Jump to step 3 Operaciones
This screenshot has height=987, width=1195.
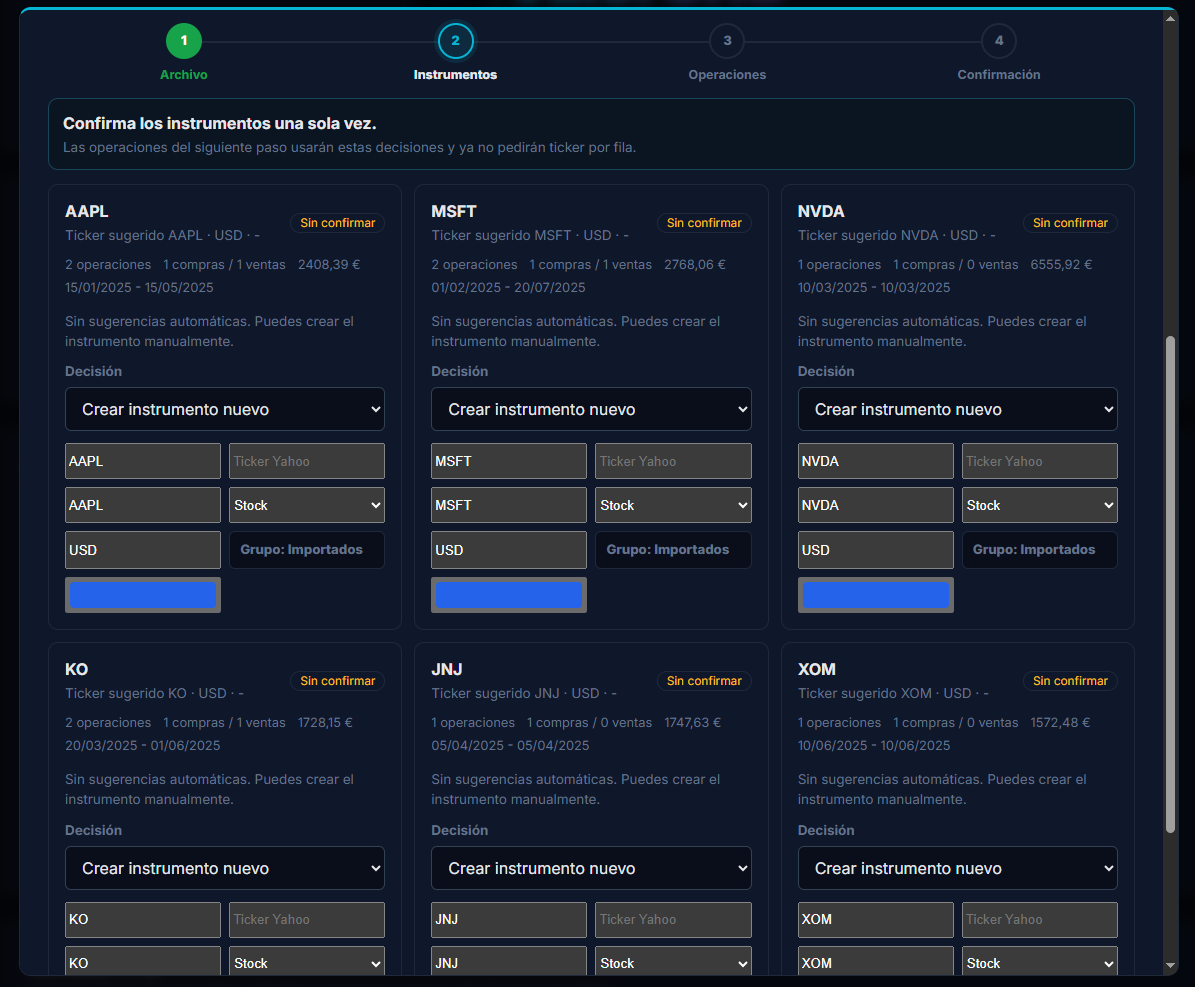click(727, 41)
